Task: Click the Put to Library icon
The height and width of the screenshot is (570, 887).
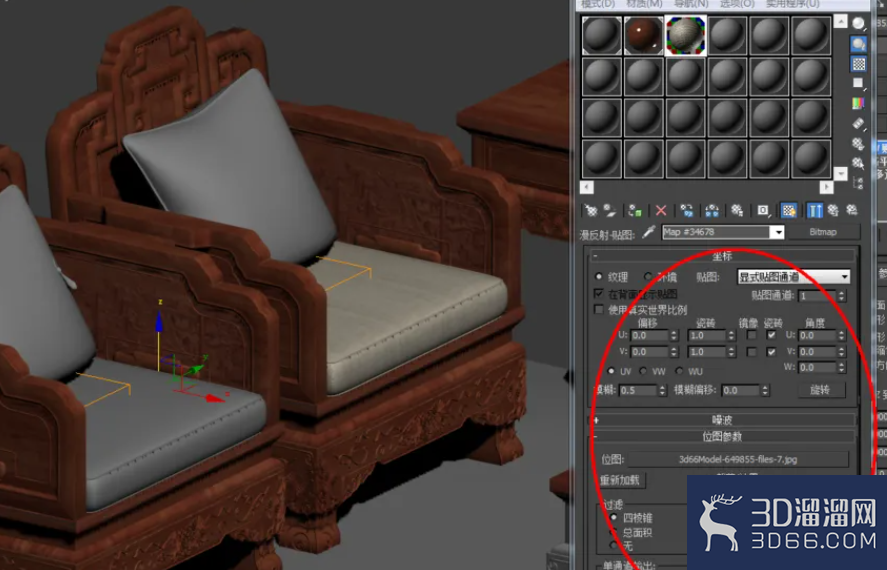Action: click(x=737, y=211)
